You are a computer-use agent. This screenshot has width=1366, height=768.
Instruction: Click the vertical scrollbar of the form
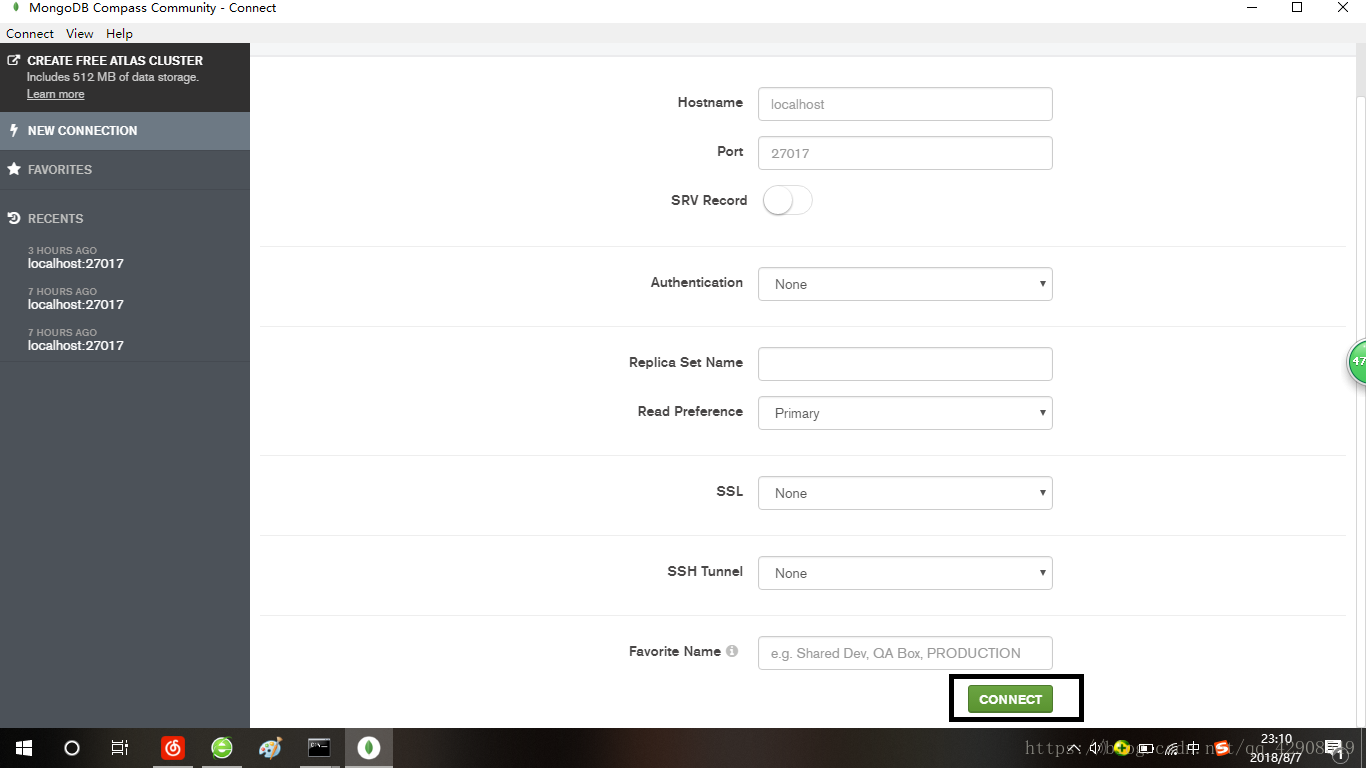pos(1360,410)
